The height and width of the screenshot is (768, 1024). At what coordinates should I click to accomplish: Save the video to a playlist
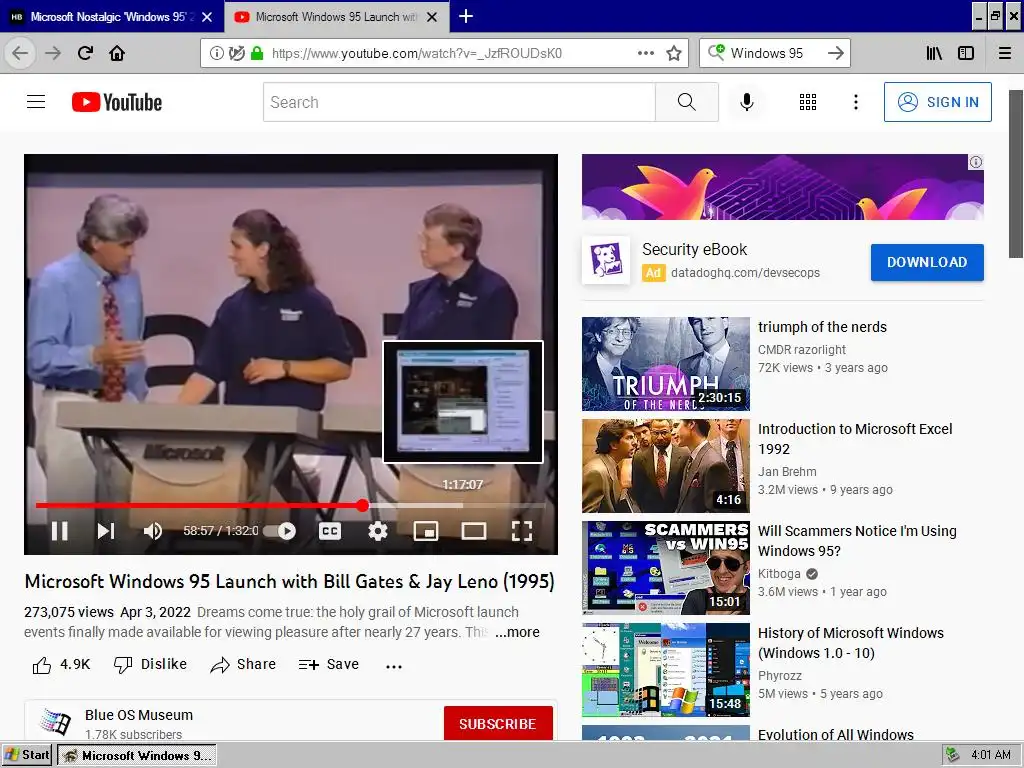[328, 665]
